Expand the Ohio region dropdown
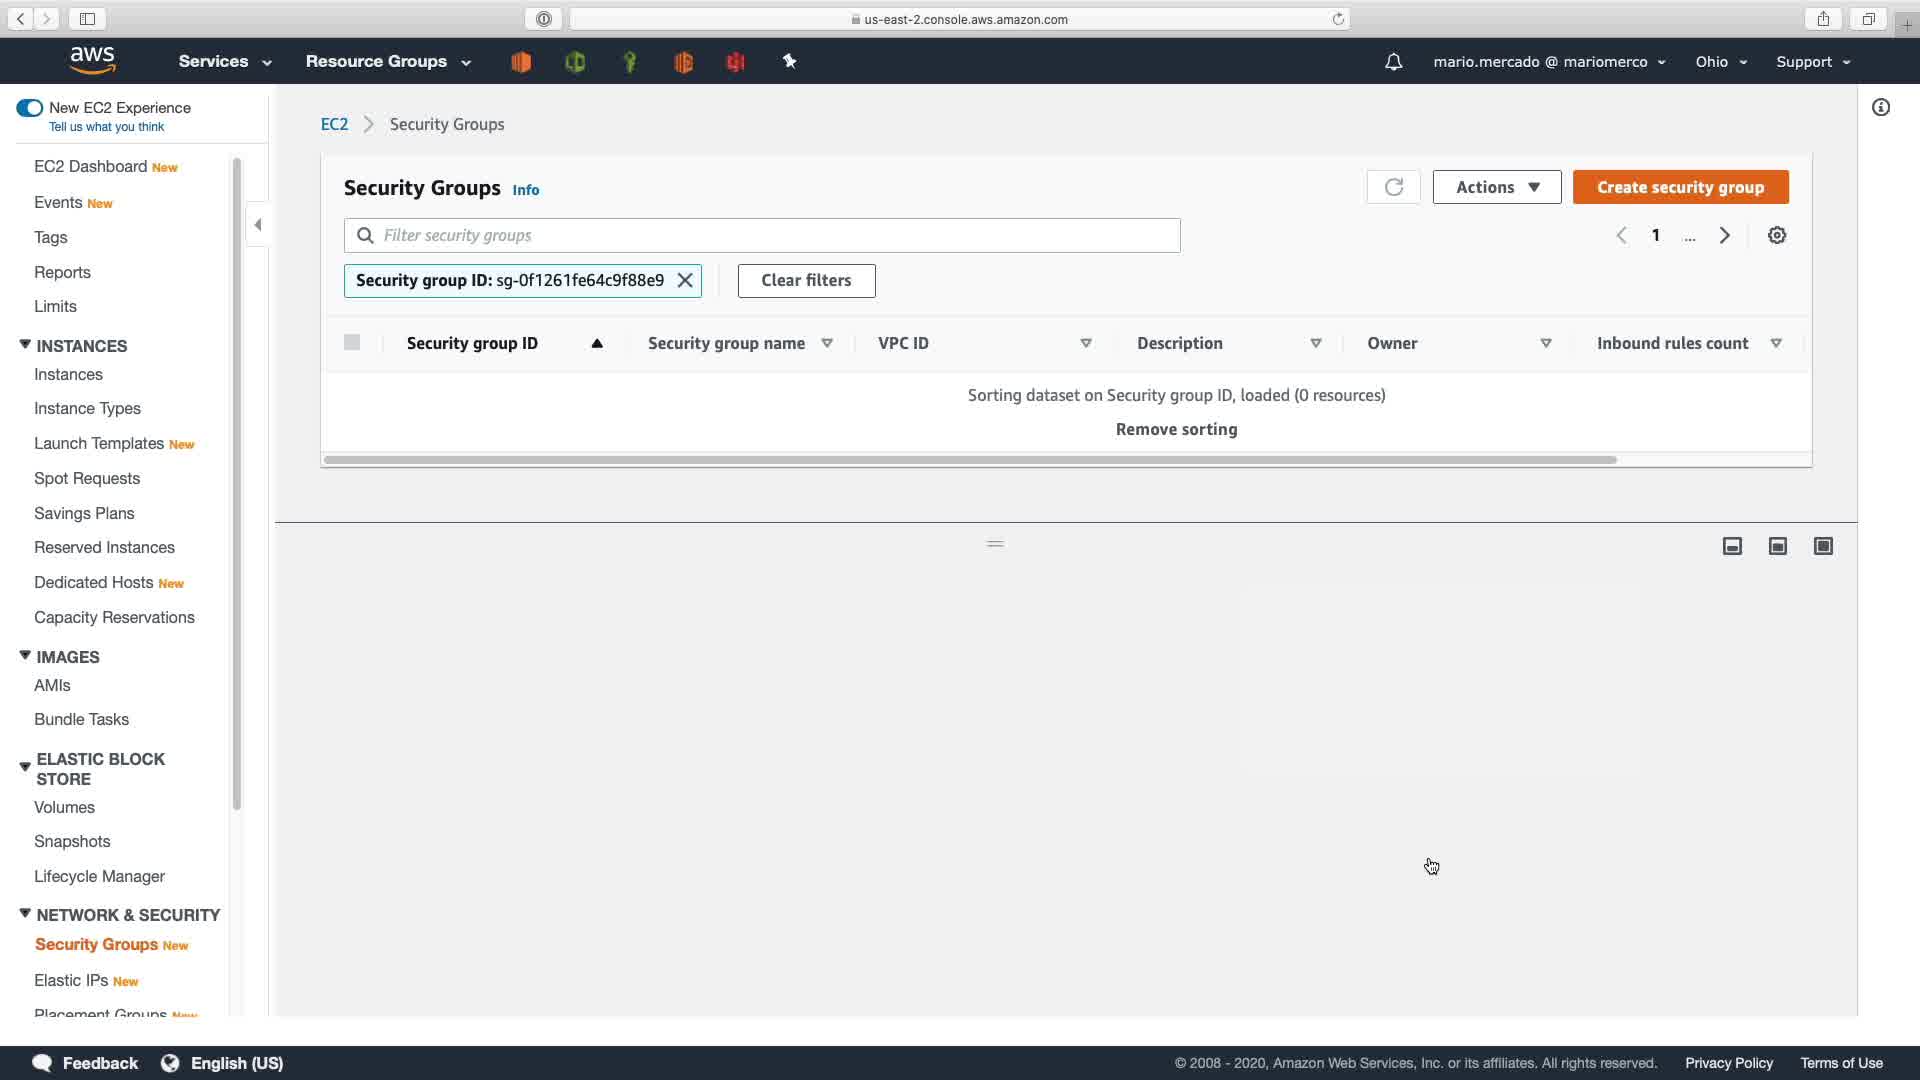The width and height of the screenshot is (1920, 1080). tap(1720, 62)
